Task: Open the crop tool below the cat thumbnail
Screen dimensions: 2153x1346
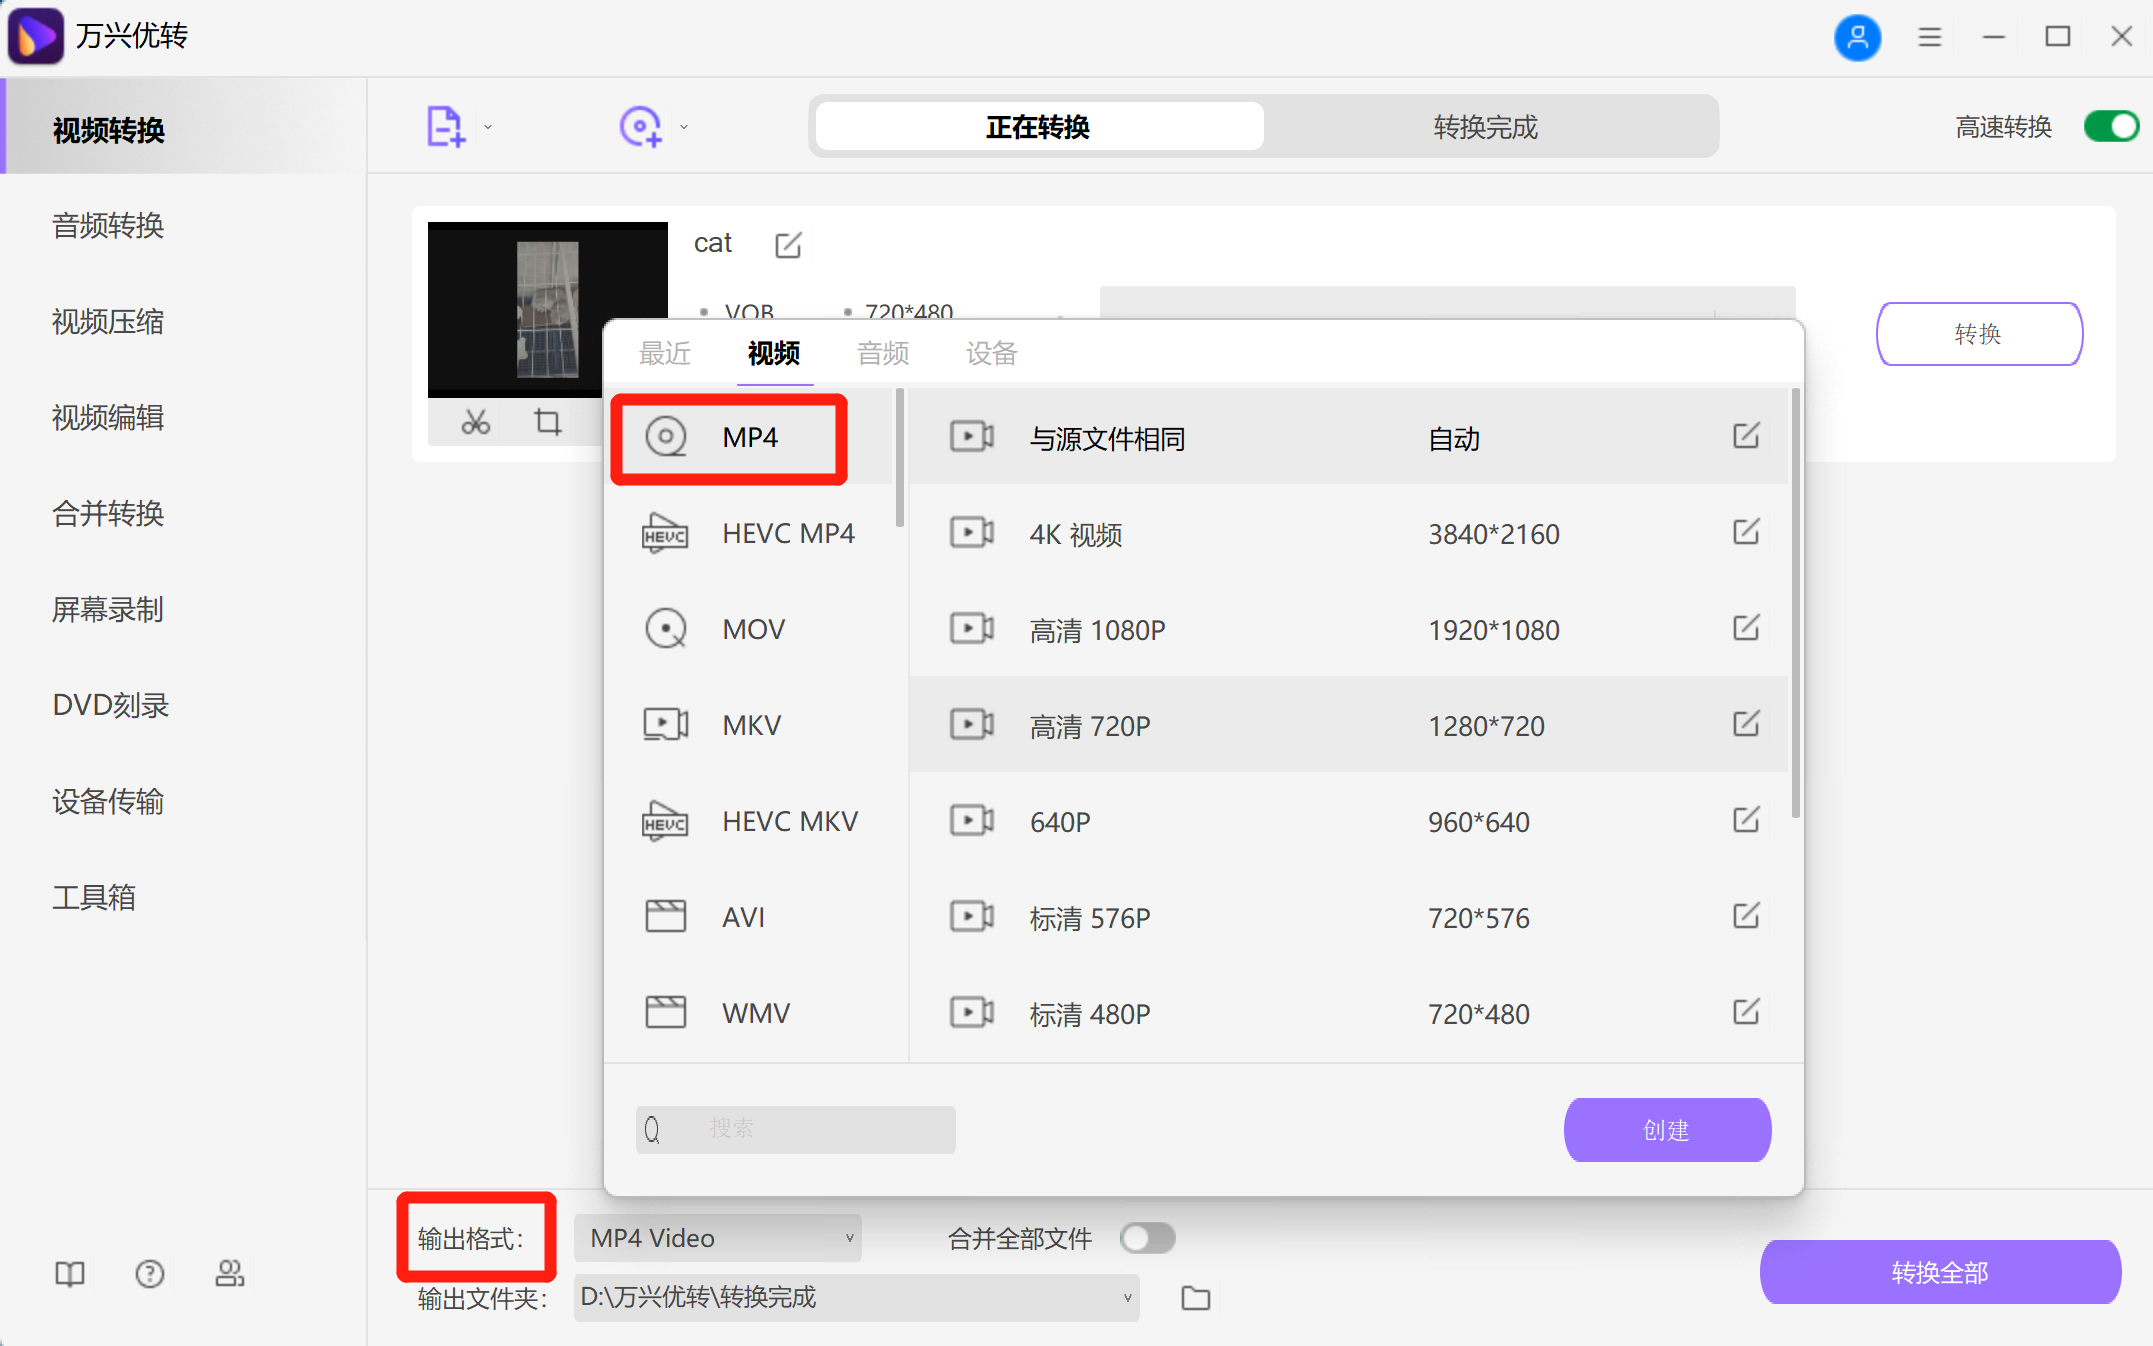Action: (x=547, y=423)
